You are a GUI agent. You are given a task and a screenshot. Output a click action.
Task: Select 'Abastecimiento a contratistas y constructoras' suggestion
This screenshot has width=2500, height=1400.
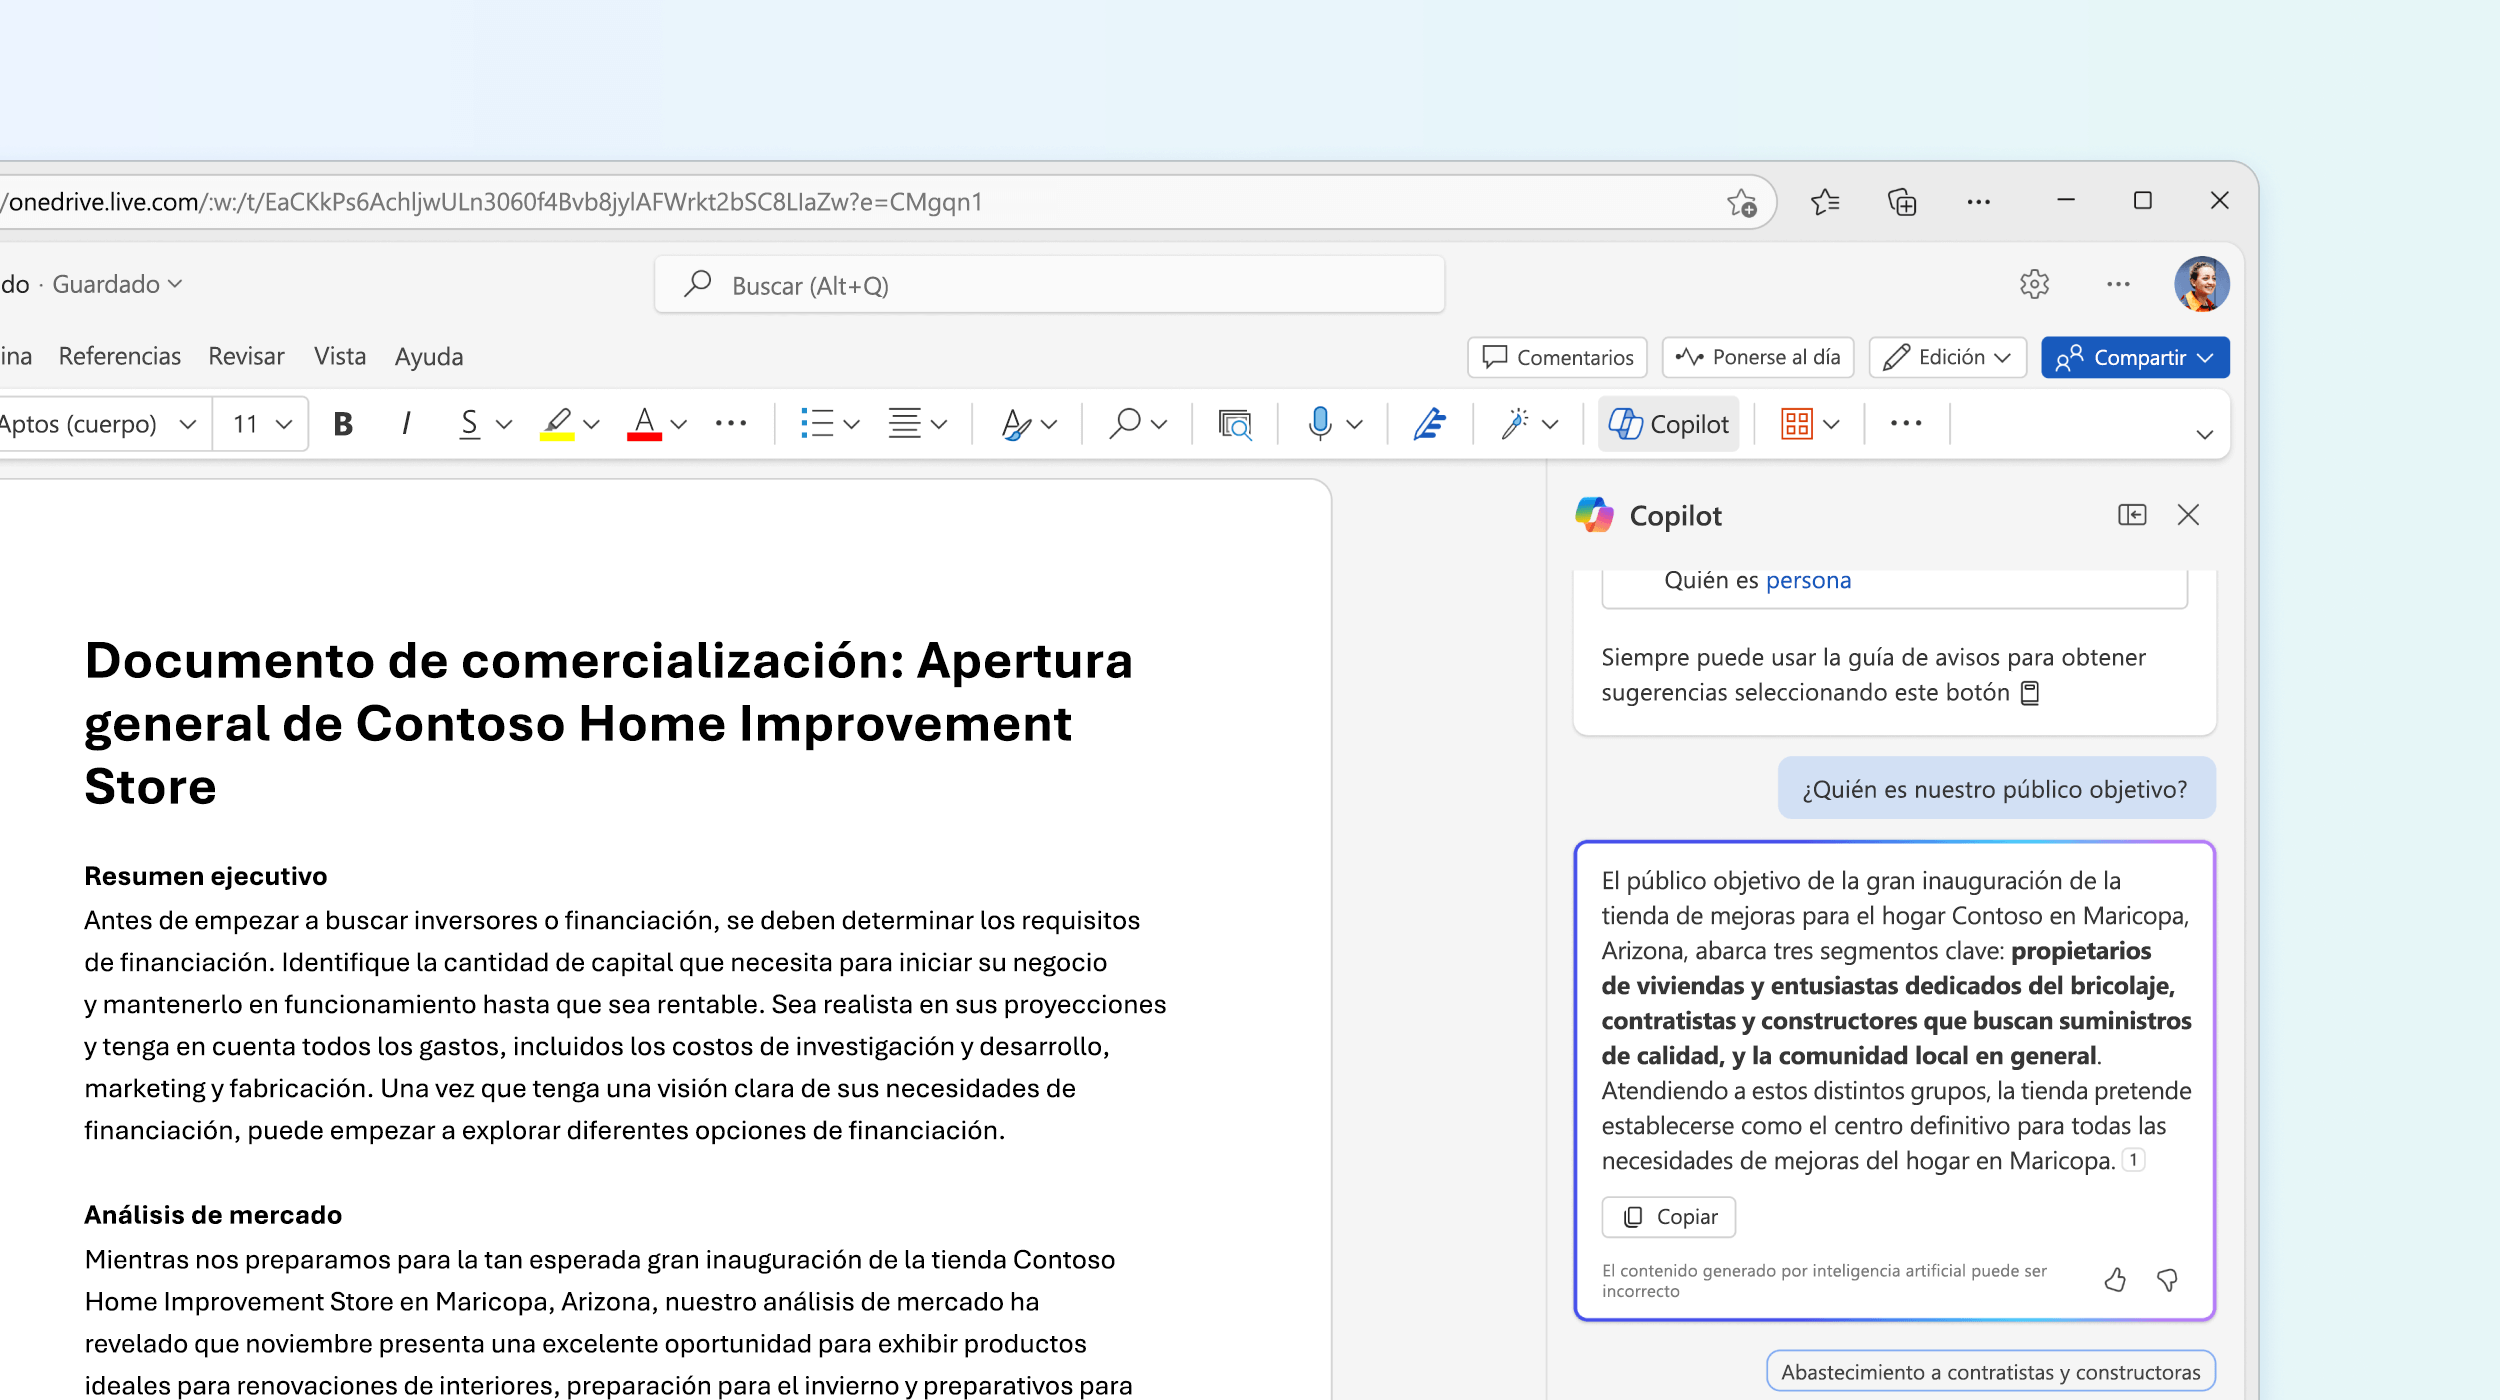[1991, 1372]
